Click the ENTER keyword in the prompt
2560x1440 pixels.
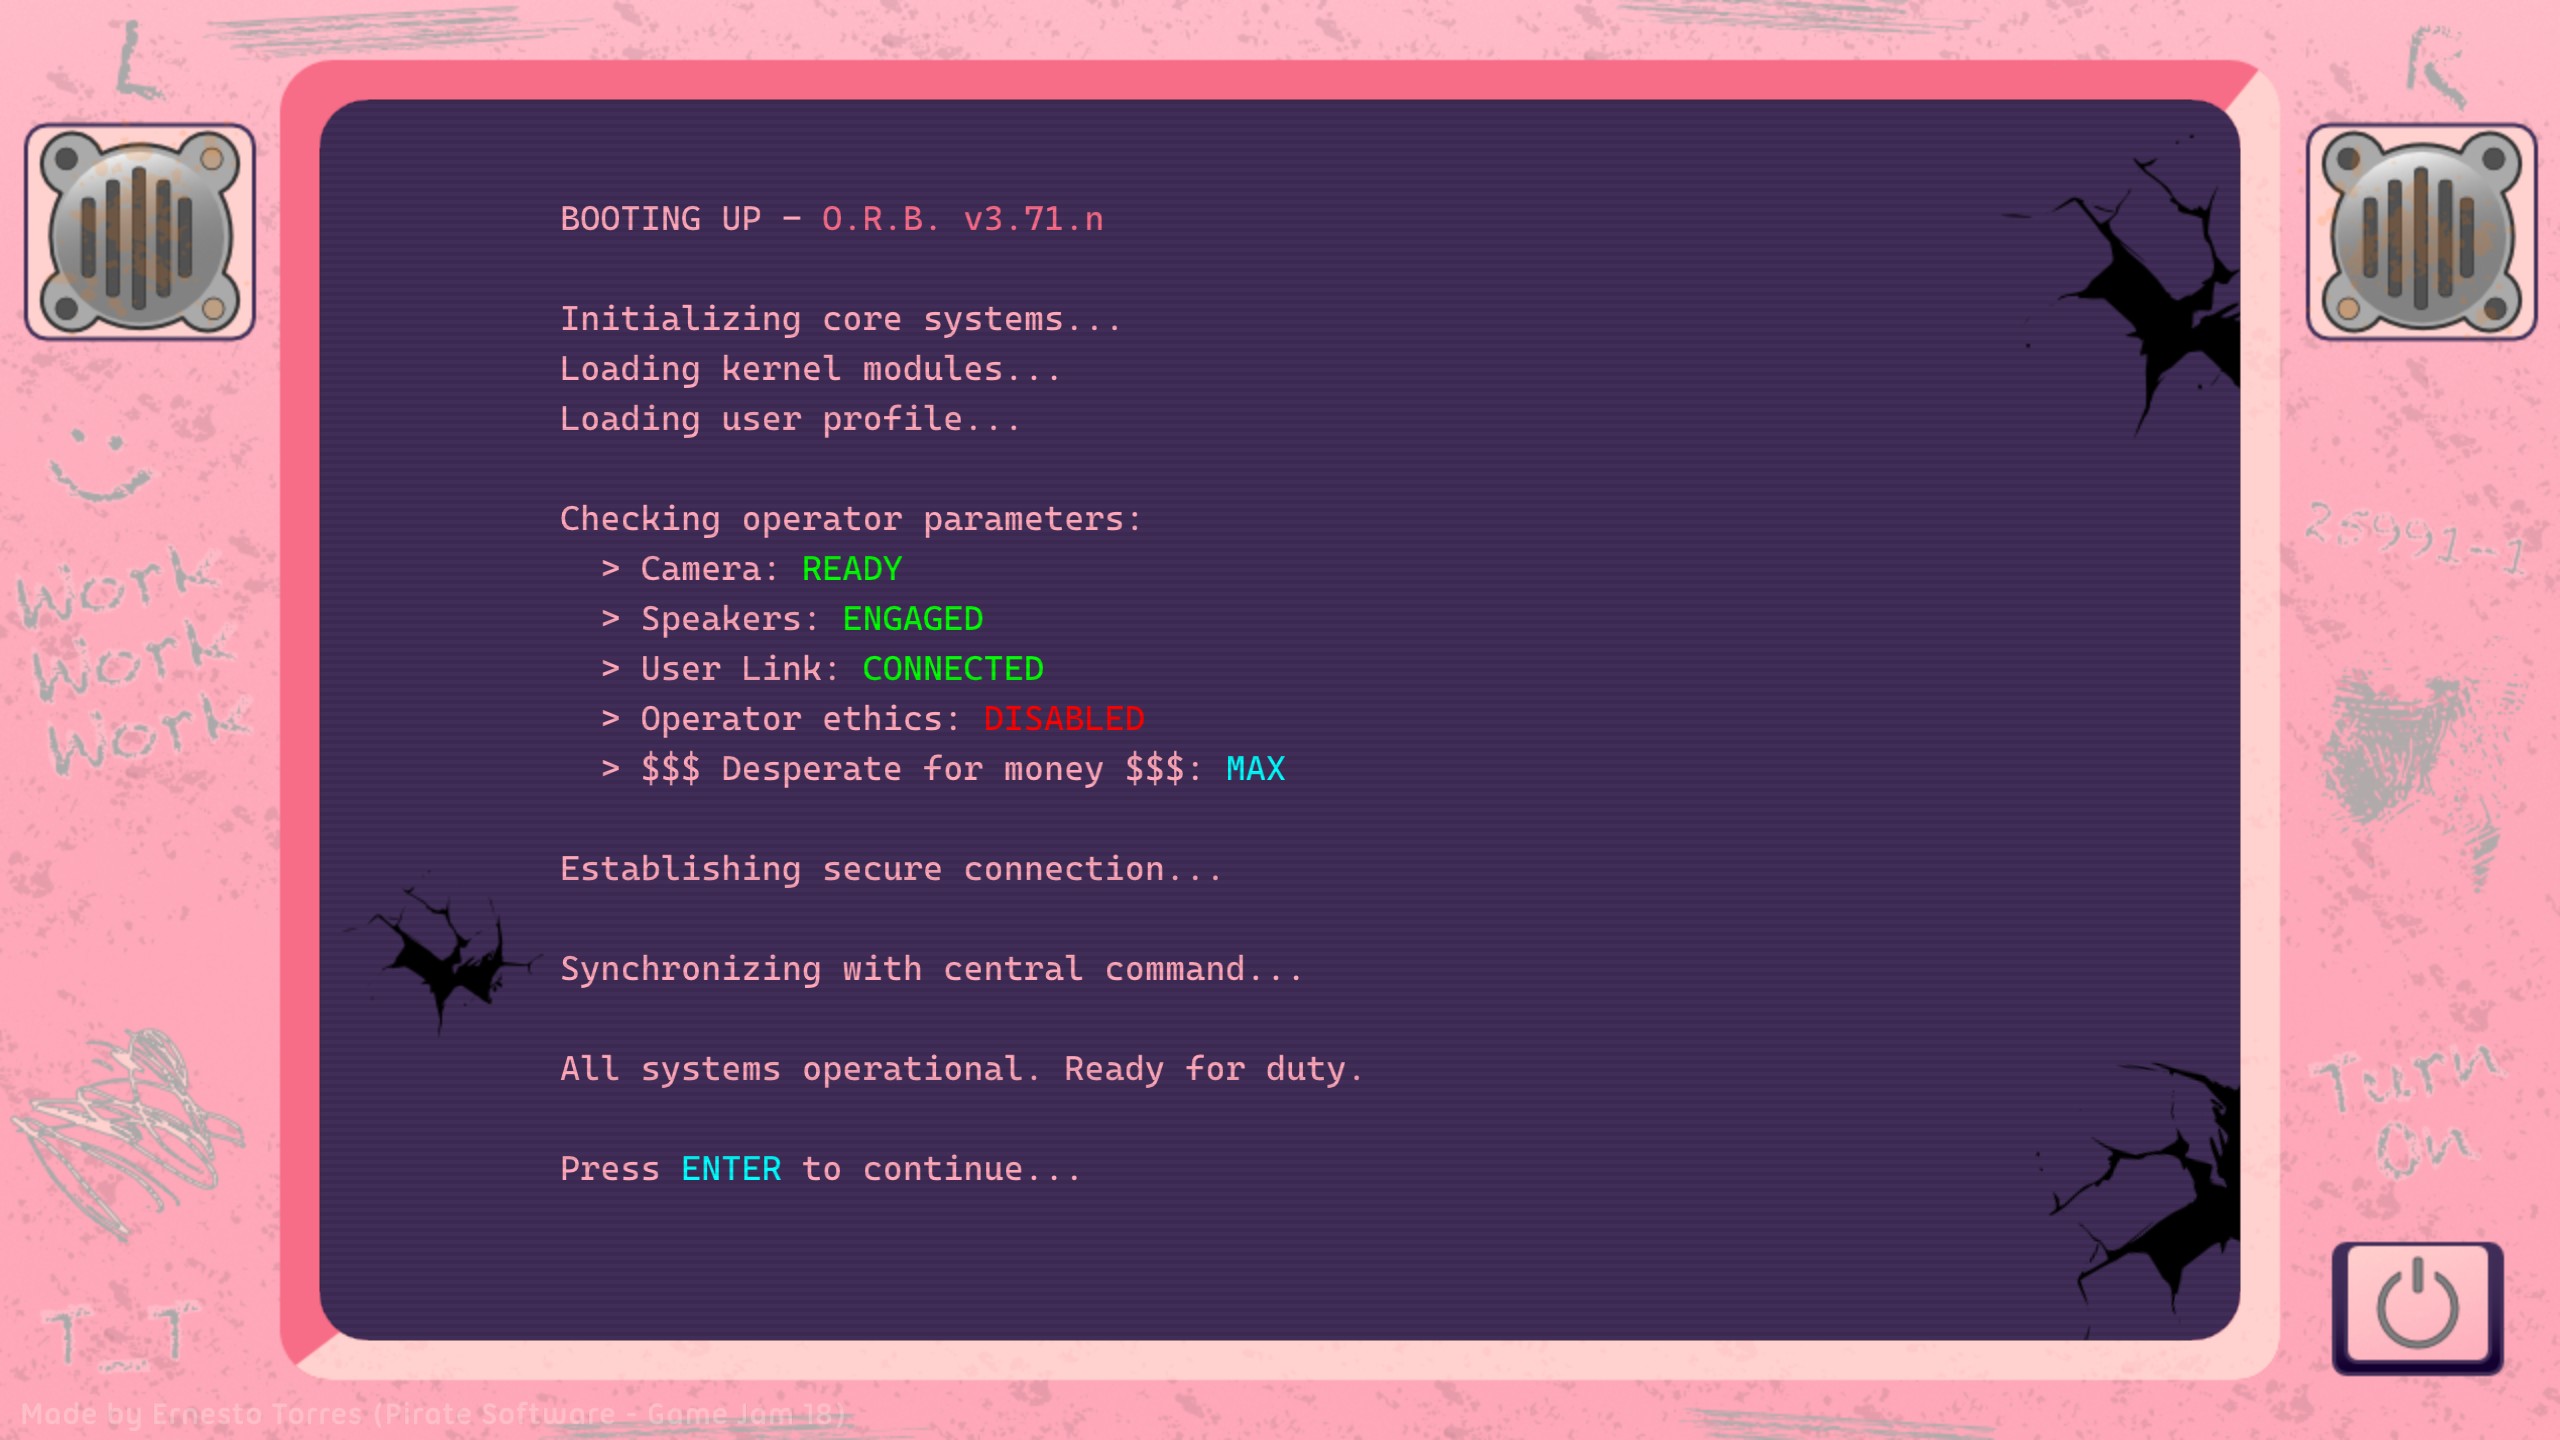coord(731,1168)
